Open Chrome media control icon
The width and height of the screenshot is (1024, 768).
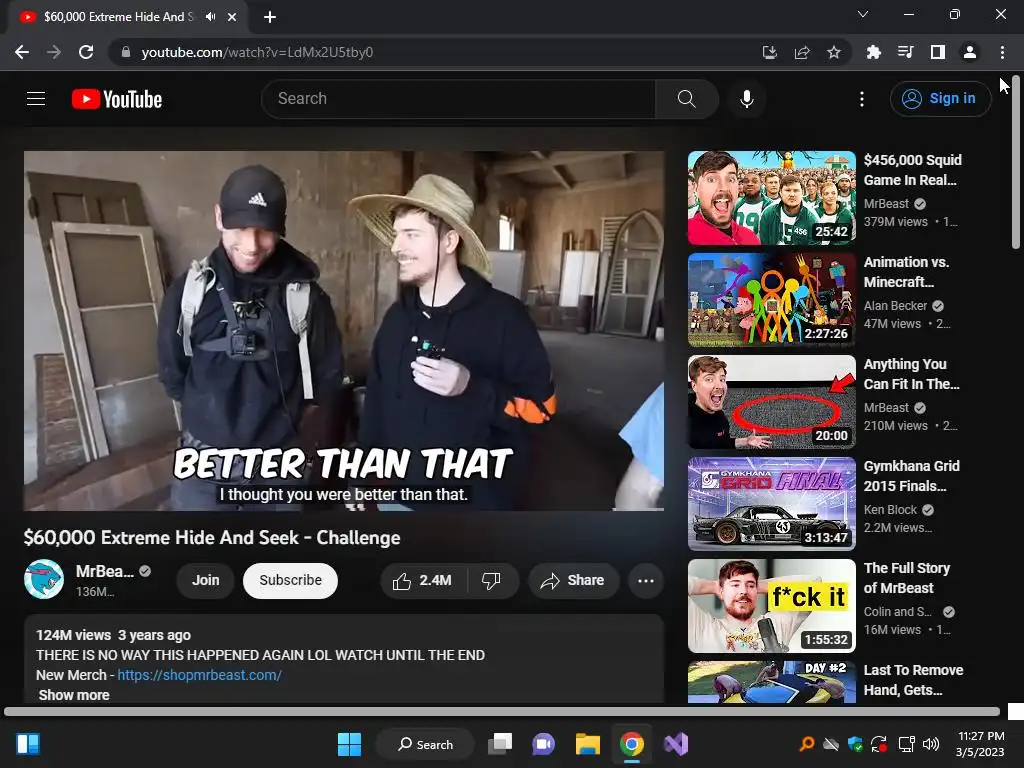click(905, 52)
